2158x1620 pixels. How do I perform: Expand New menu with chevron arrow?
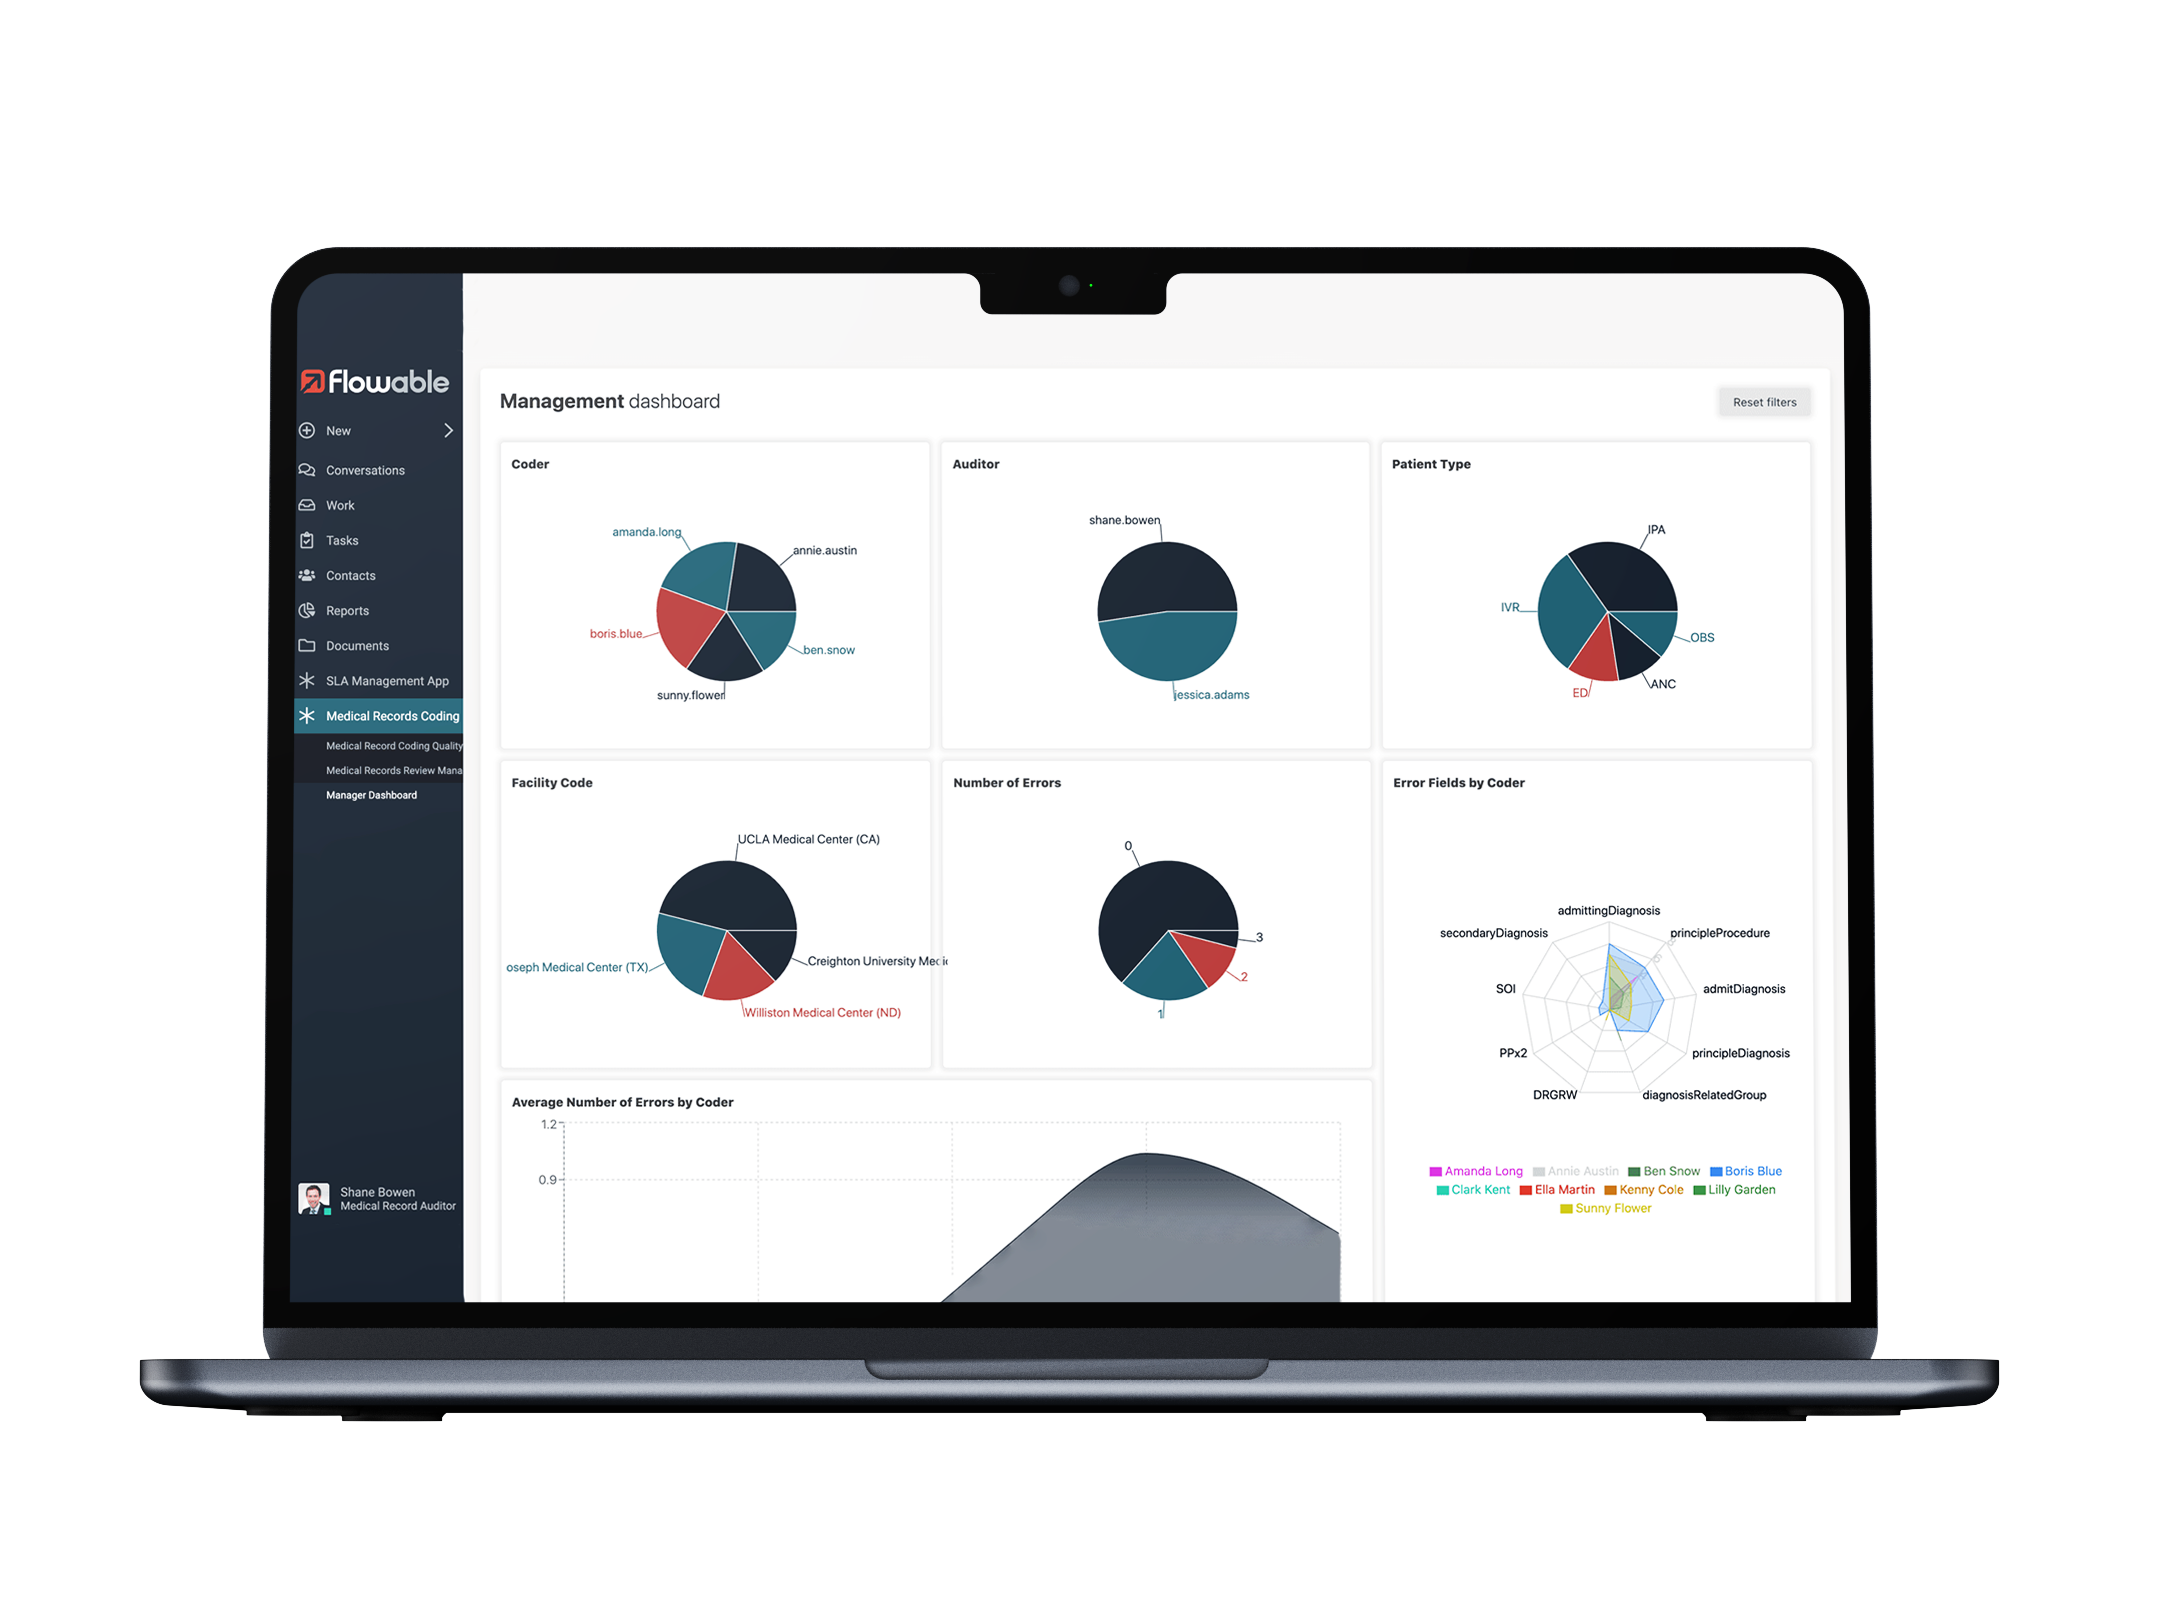(451, 432)
